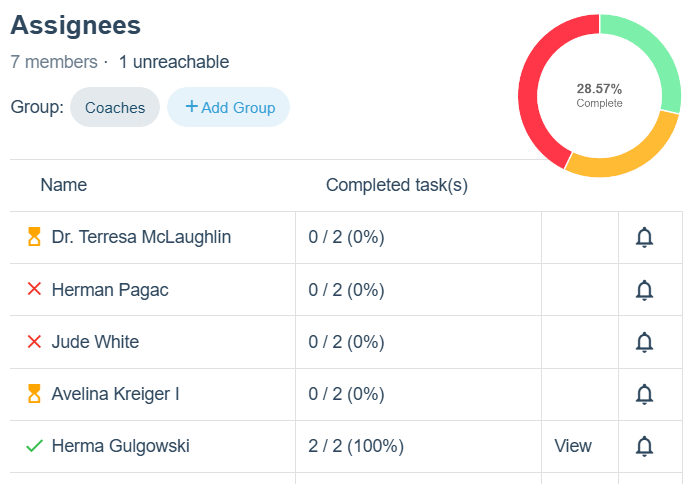Click the green checkmark beside Herma Gulgowski

[34, 446]
